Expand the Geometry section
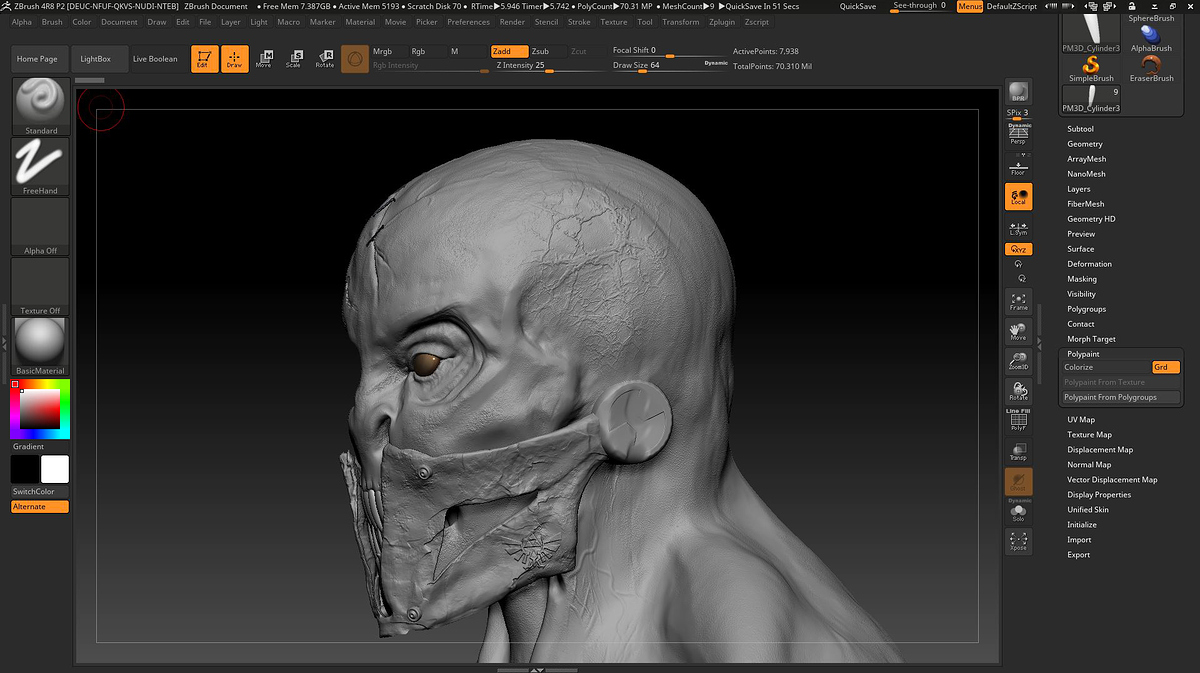 [x=1084, y=144]
